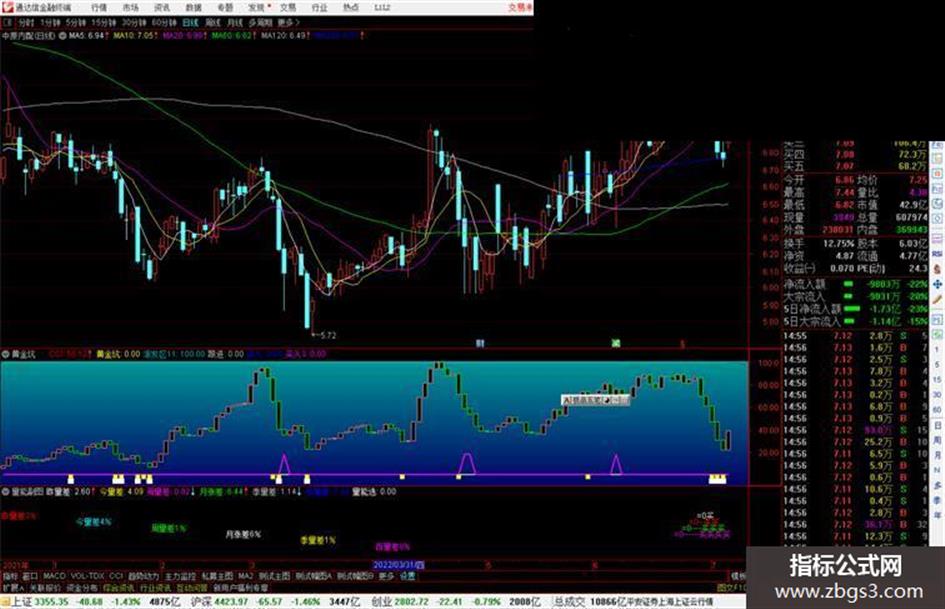This screenshot has height=609, width=945.
Task: Click the red 交易 button at top right
Action: (519, 7)
